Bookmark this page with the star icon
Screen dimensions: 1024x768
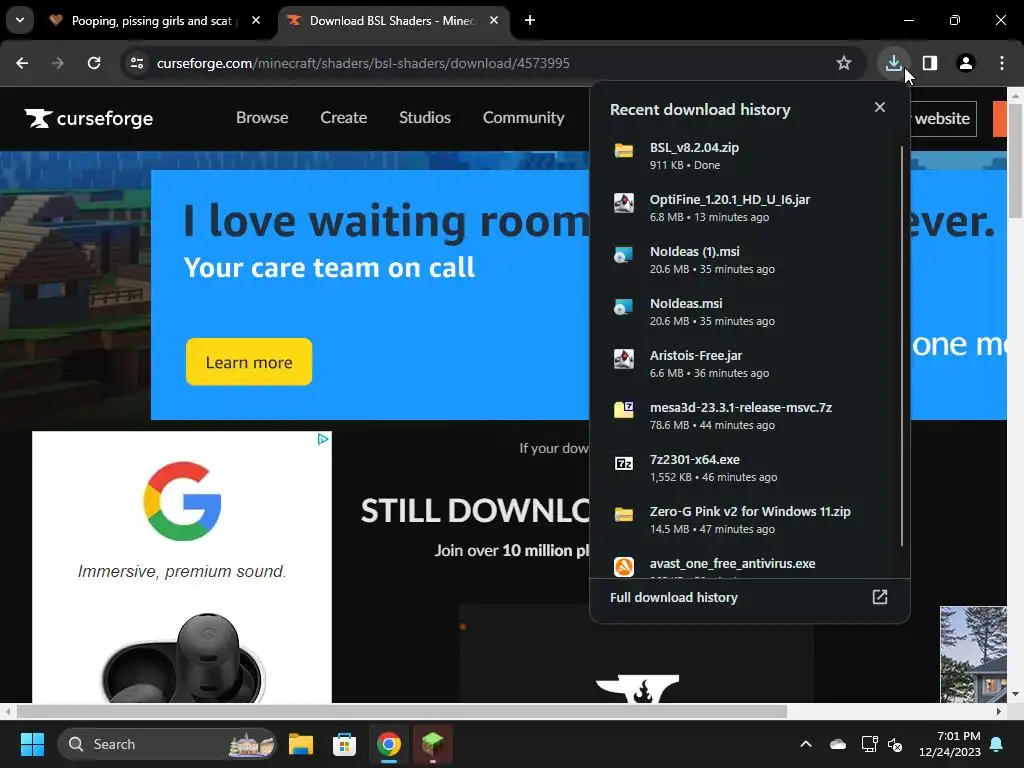(x=844, y=63)
